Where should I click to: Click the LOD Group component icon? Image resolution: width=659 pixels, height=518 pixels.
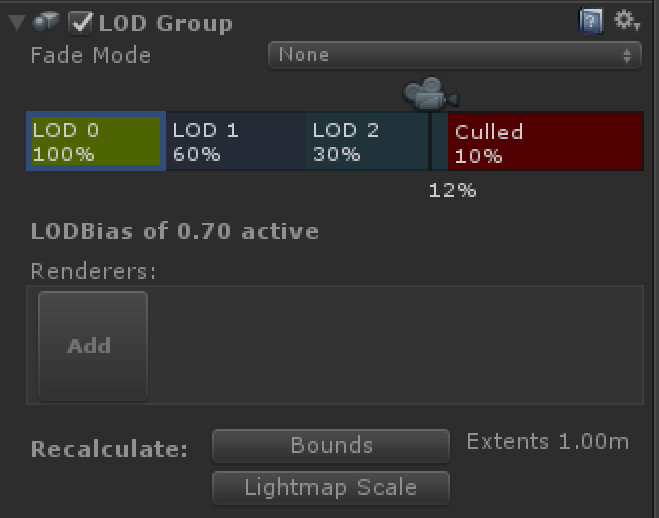(x=46, y=22)
